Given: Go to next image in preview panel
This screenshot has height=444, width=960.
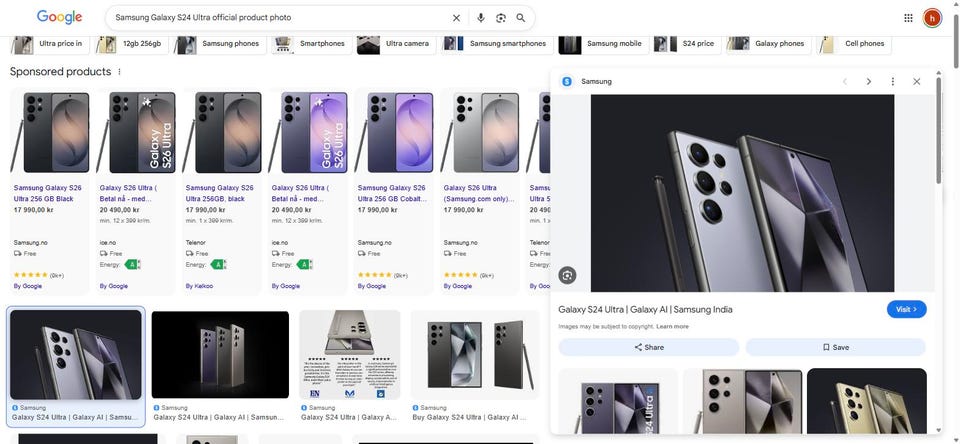Looking at the screenshot, I should pos(868,81).
